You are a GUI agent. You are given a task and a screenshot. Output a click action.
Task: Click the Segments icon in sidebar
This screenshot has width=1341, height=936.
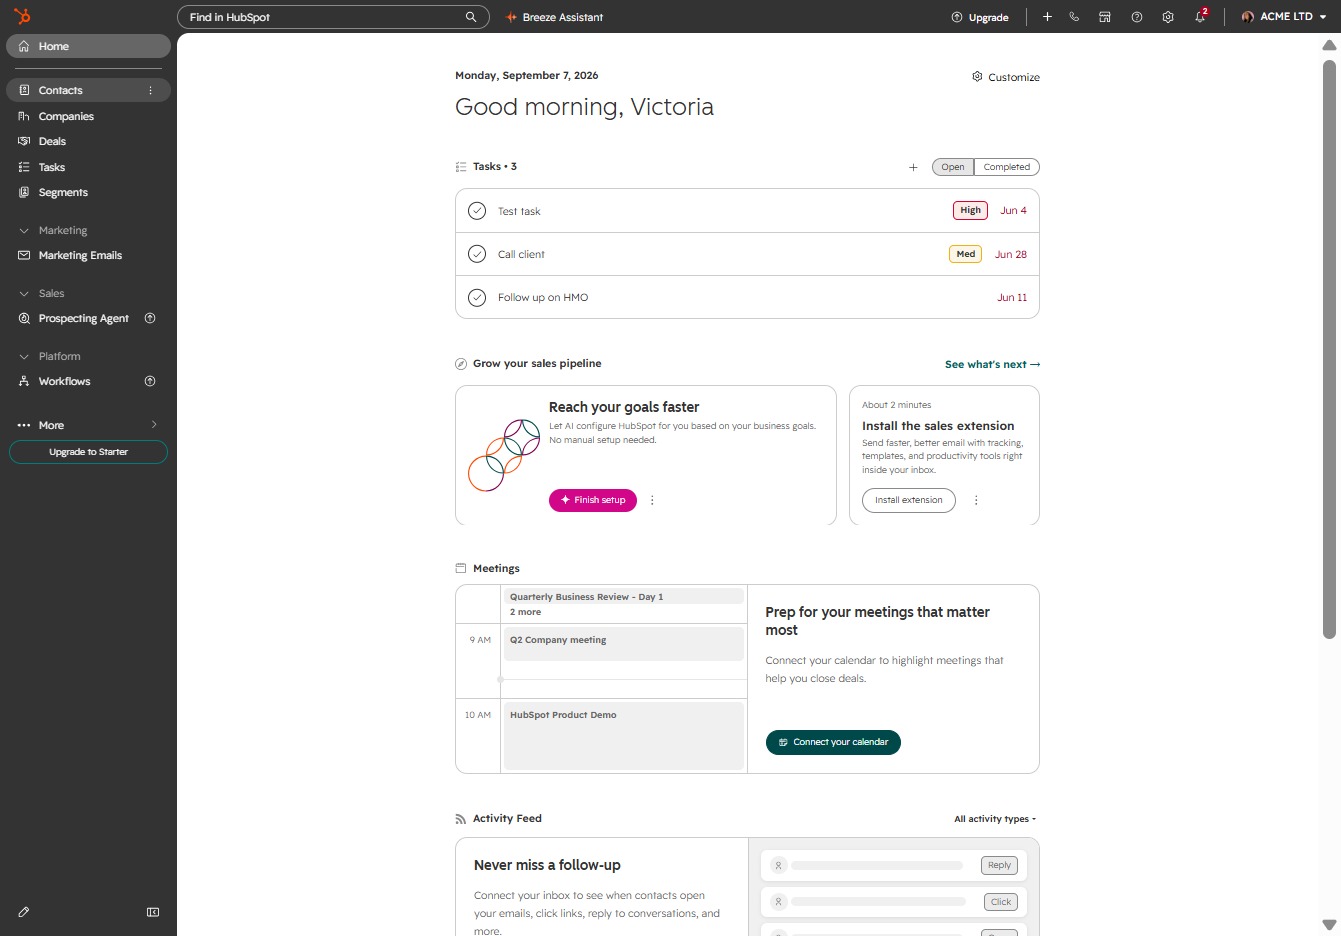[24, 192]
